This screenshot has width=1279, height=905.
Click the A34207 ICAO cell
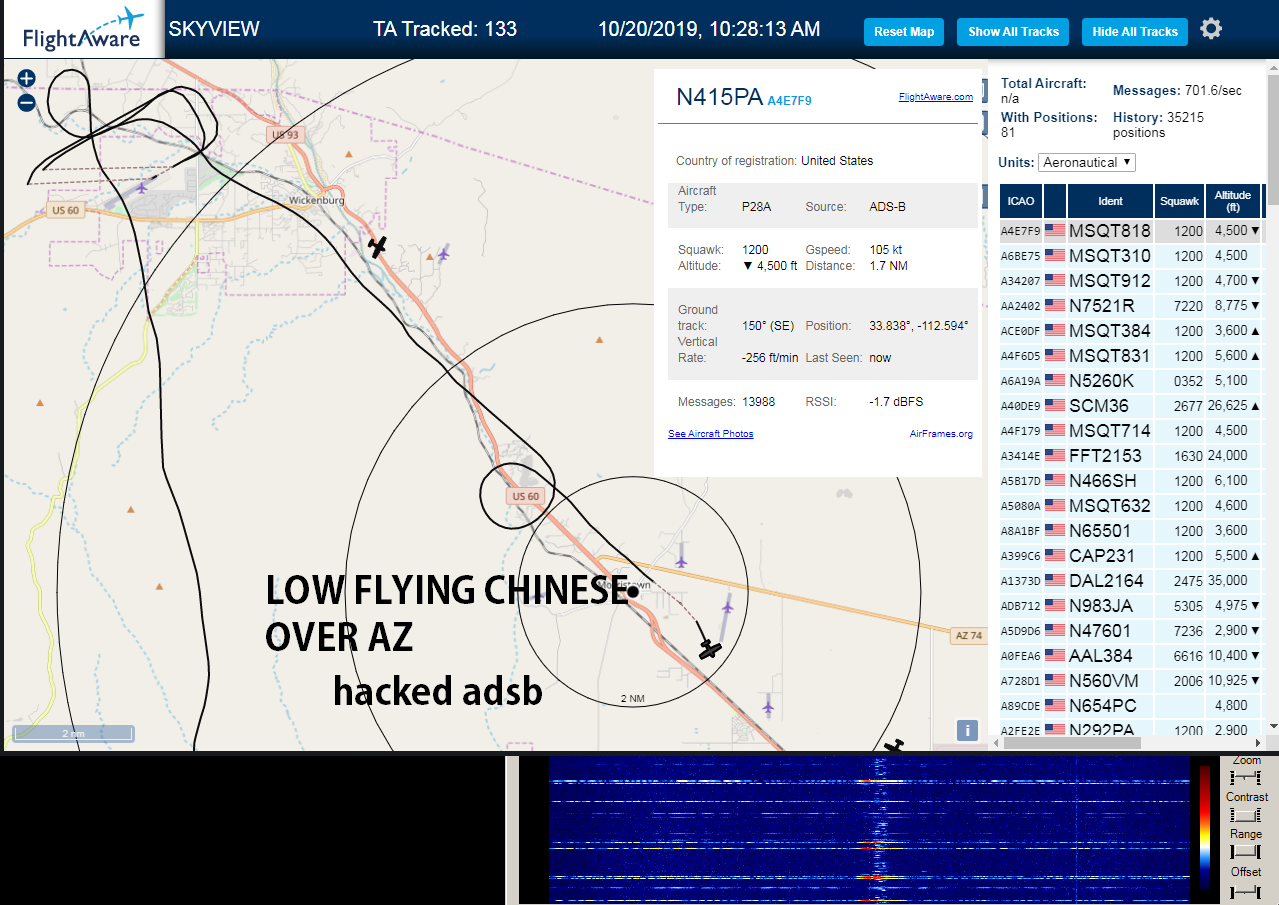coord(1021,281)
